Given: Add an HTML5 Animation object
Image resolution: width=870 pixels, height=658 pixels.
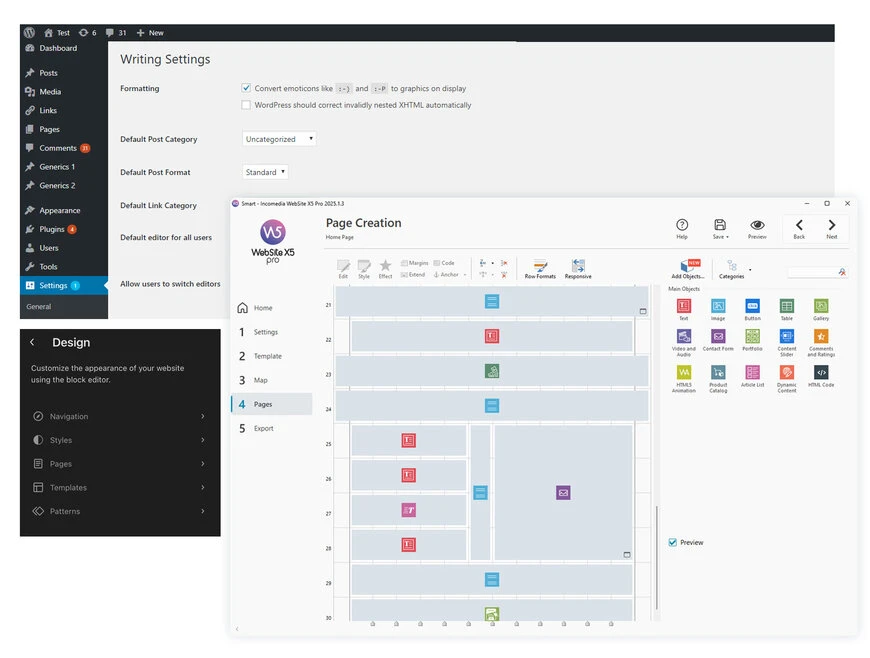Looking at the screenshot, I should point(684,372).
